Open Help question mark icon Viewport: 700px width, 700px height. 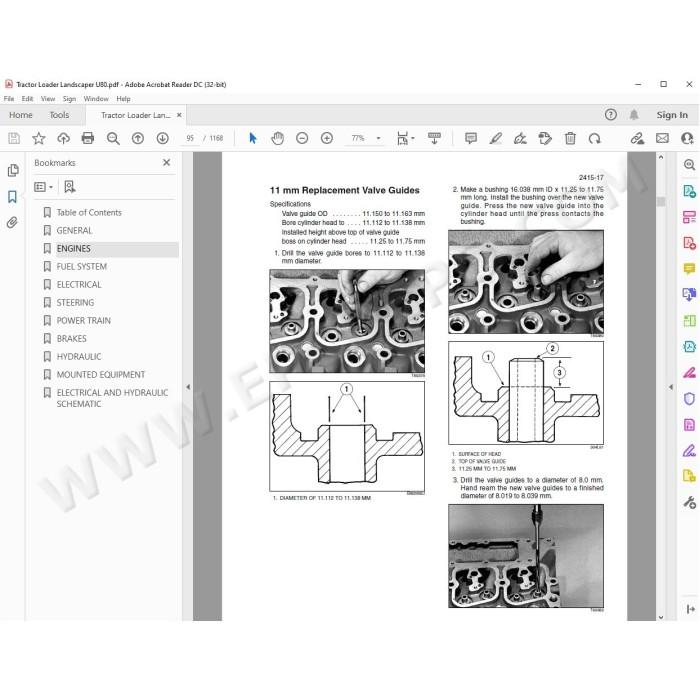[611, 115]
